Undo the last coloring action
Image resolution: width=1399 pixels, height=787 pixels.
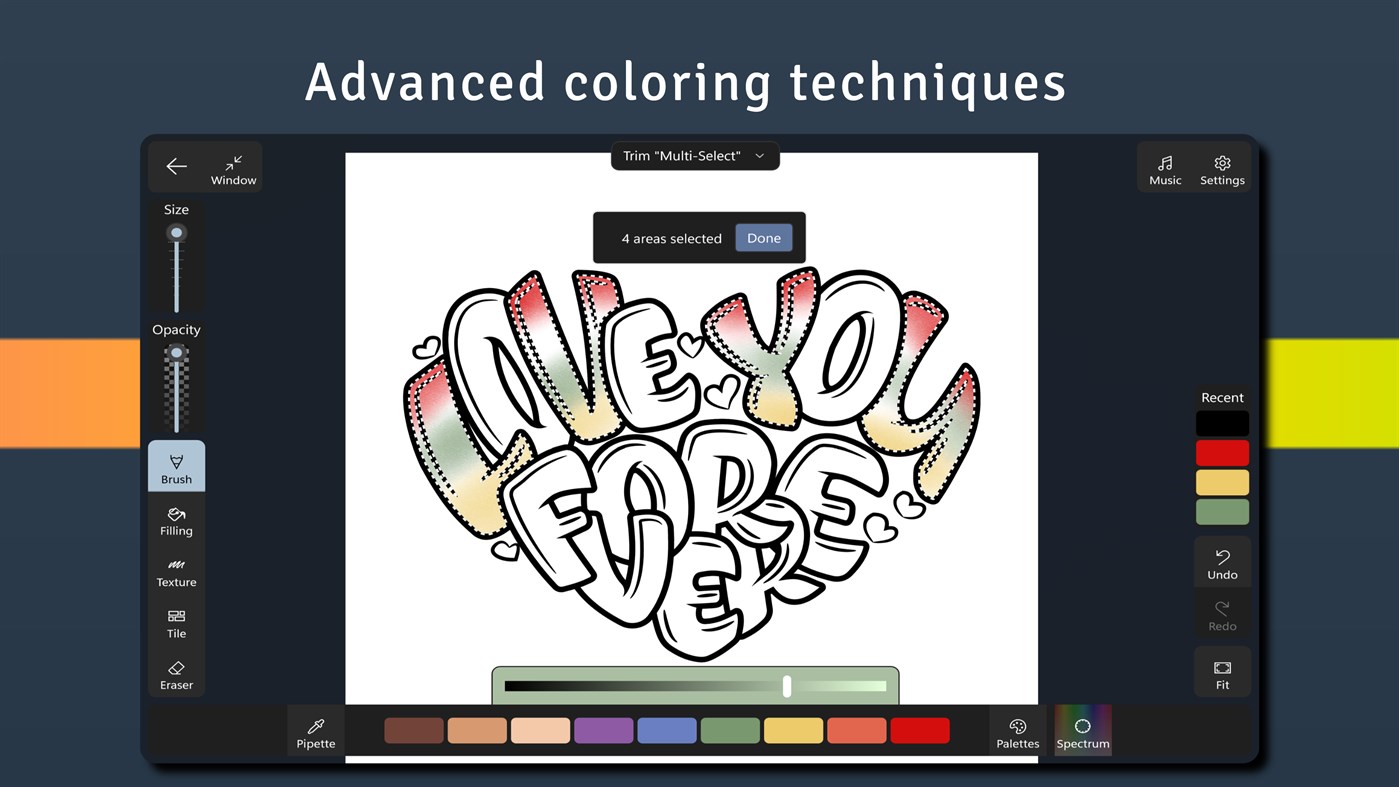[x=1221, y=563]
